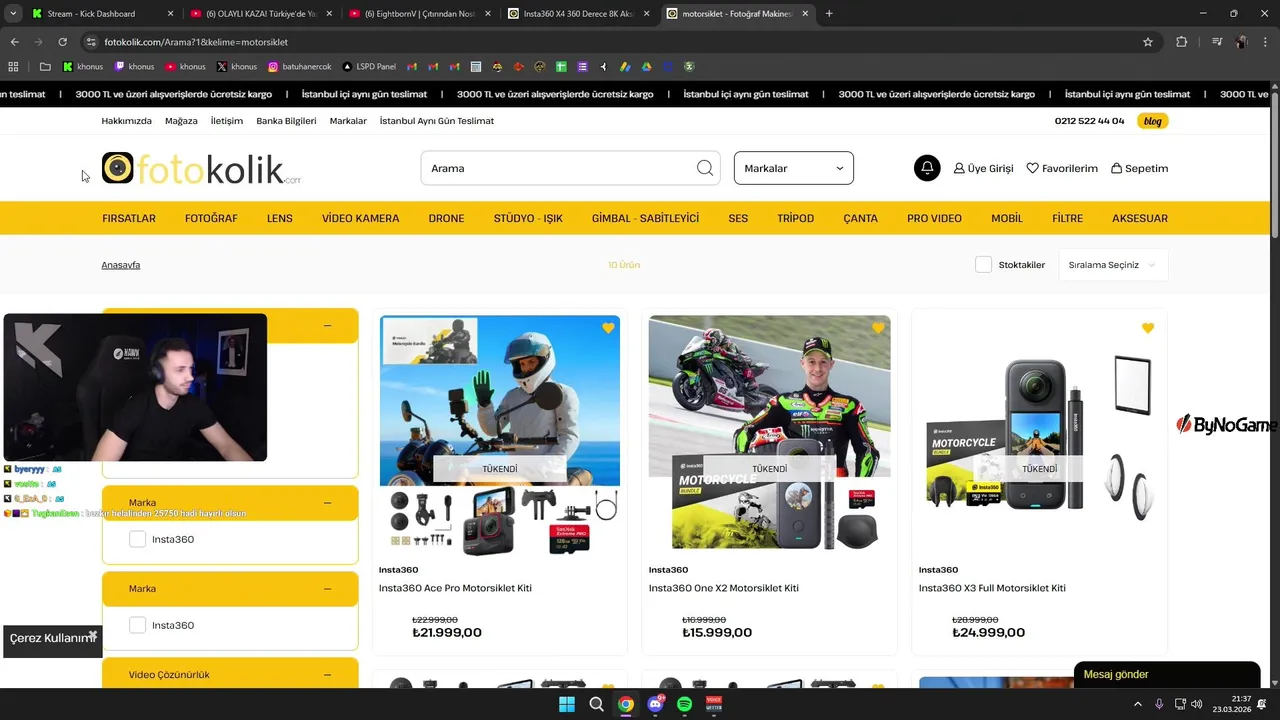Open Spotify from the taskbar
The width and height of the screenshot is (1280, 720).
[685, 704]
